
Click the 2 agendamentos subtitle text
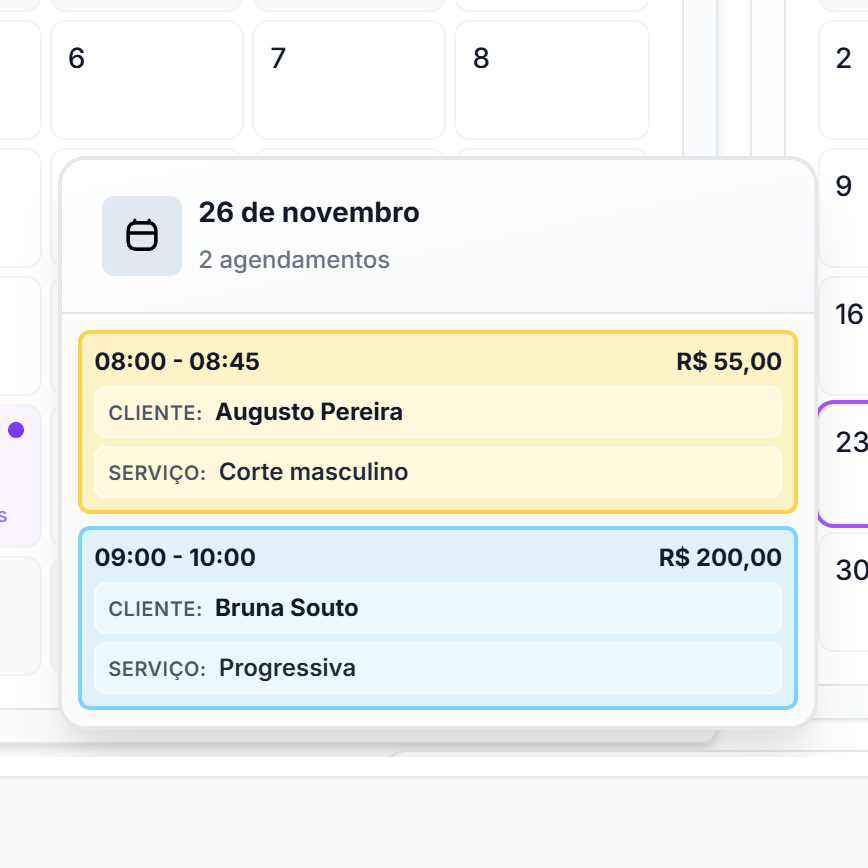[x=294, y=260]
